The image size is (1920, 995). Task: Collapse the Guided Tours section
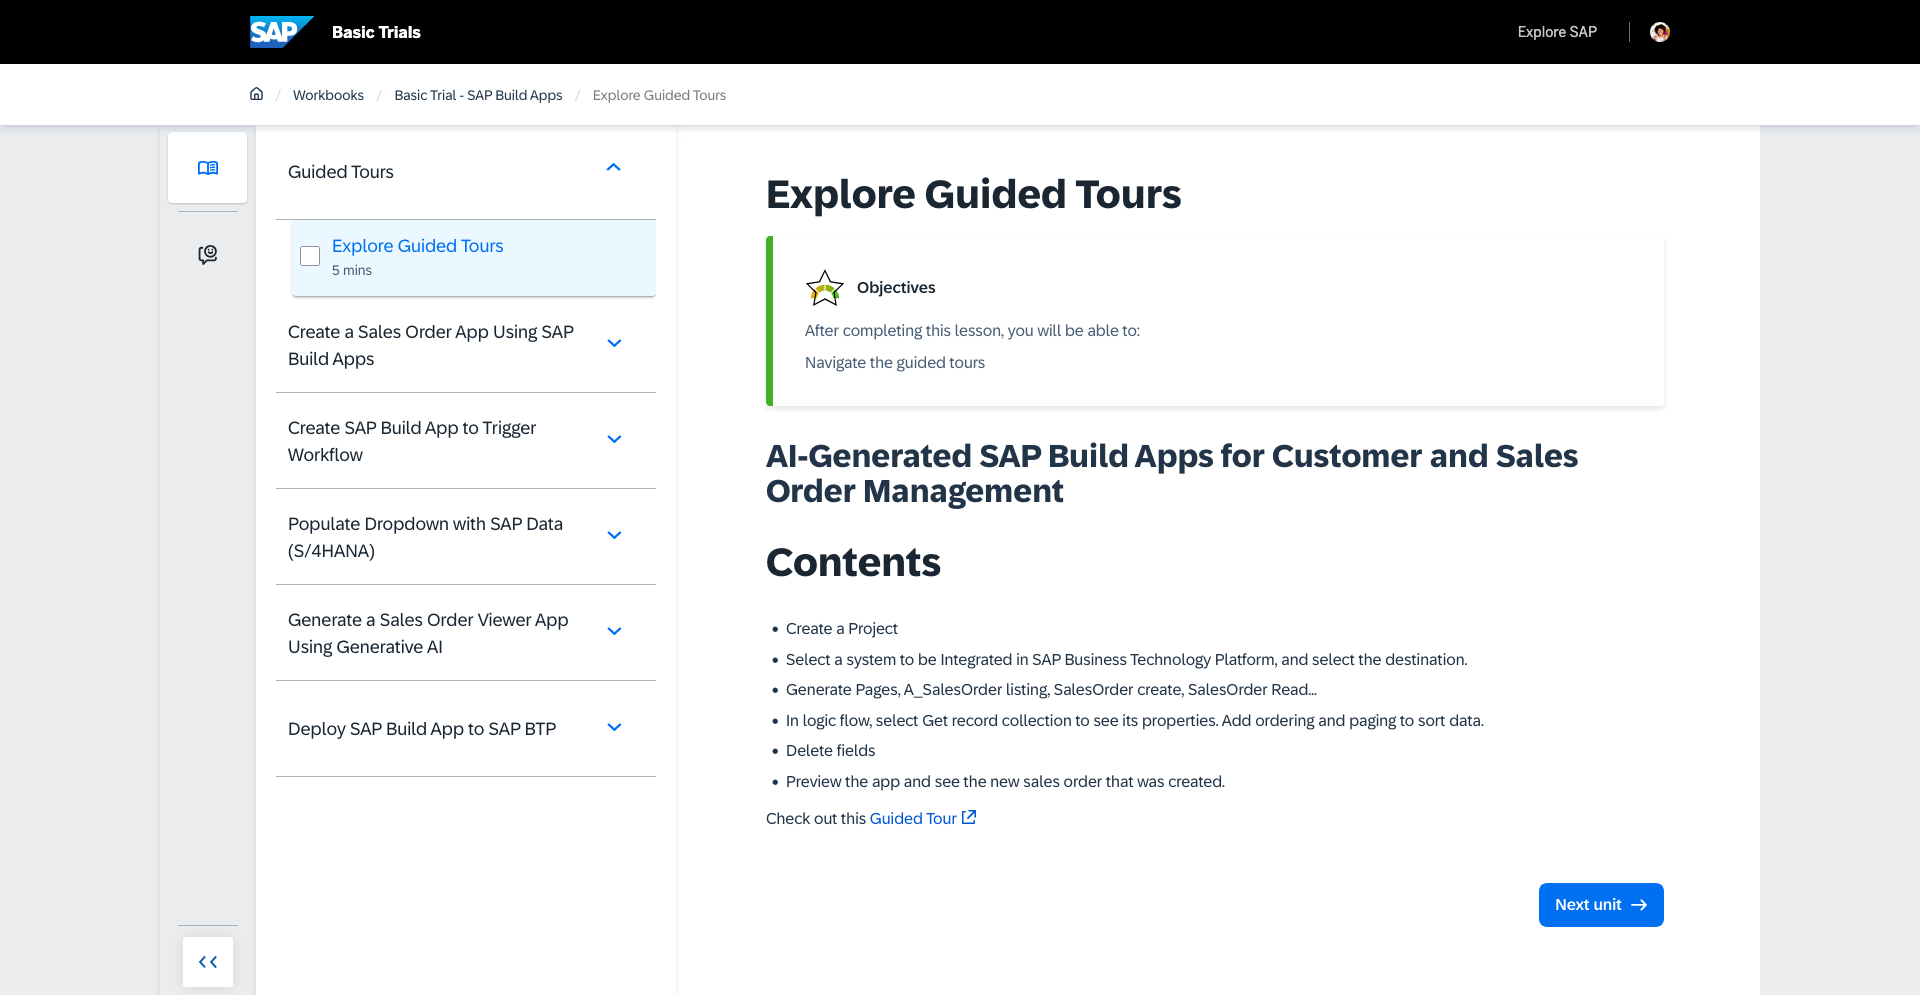click(614, 168)
